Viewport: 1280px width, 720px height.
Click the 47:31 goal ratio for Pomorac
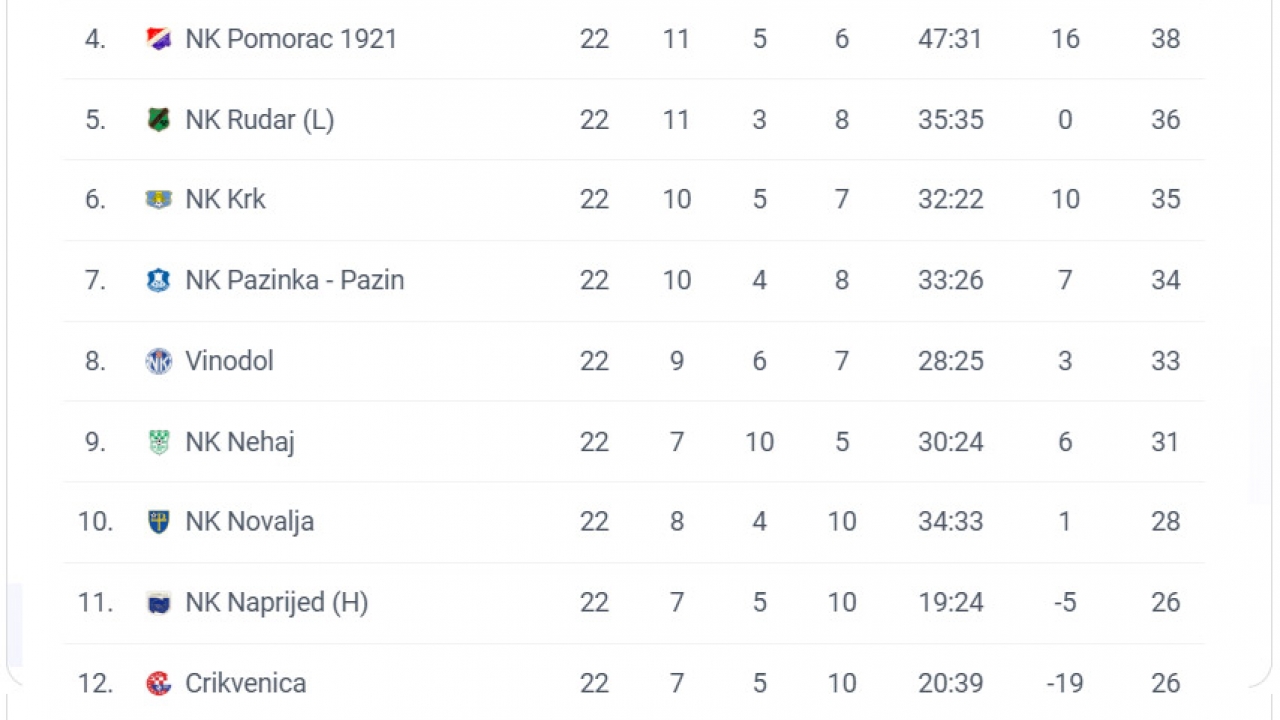[x=951, y=39]
